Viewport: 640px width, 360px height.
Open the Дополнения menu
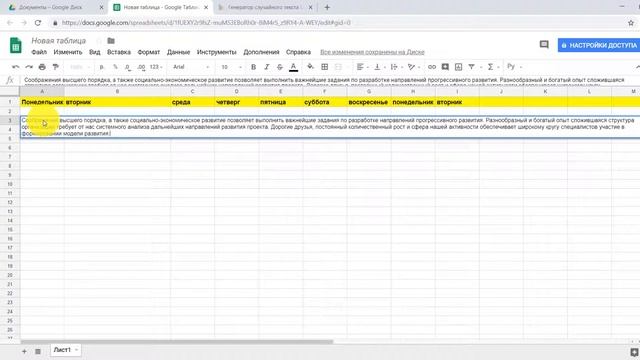click(261, 52)
